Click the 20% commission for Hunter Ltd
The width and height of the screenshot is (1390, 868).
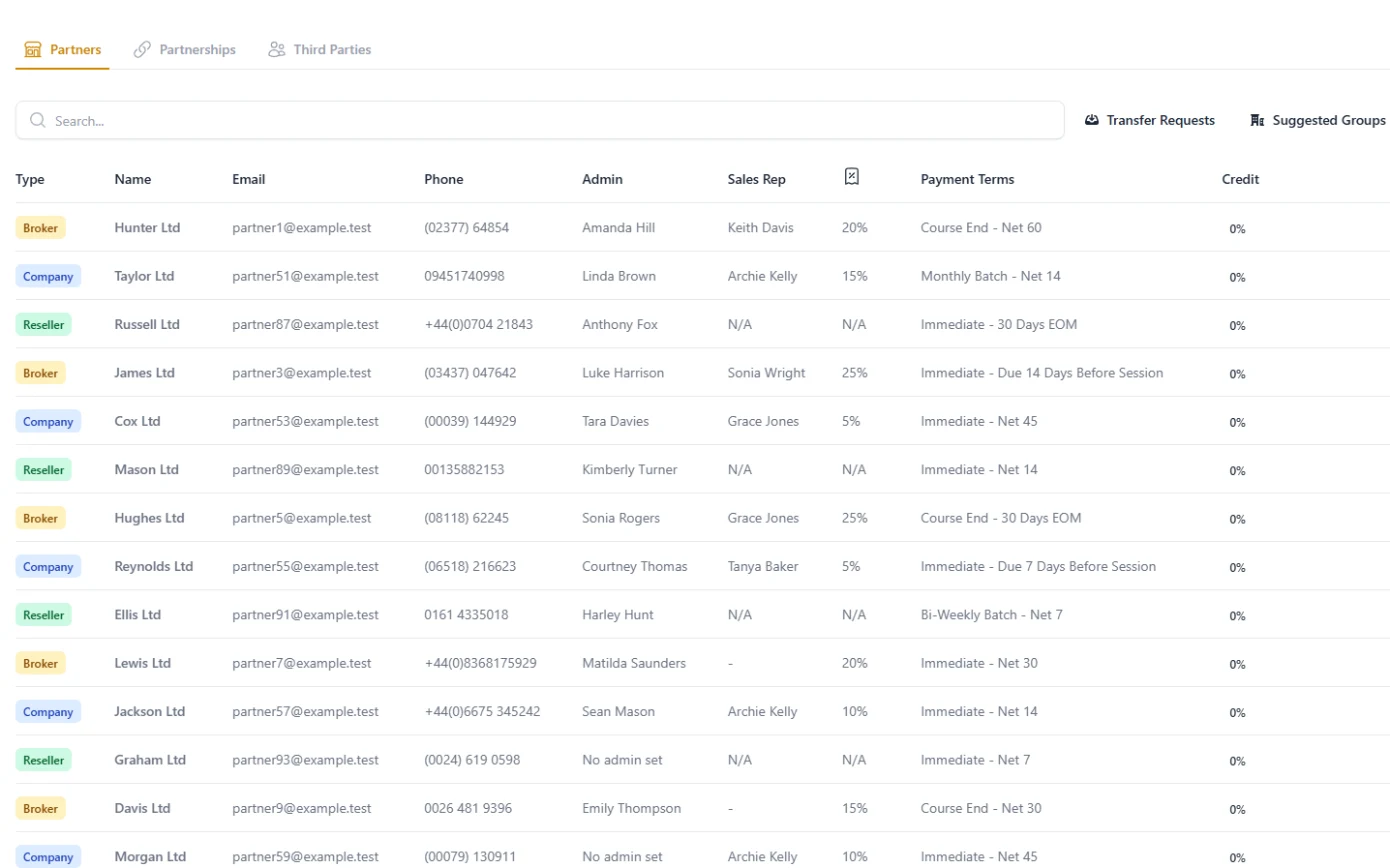[x=855, y=228]
